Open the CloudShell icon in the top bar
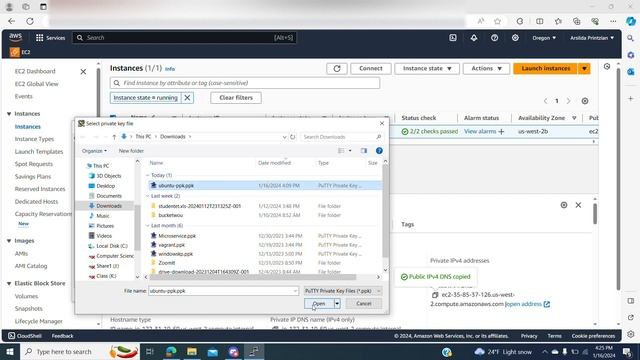The width and height of the screenshot is (640, 360). tap(453, 38)
